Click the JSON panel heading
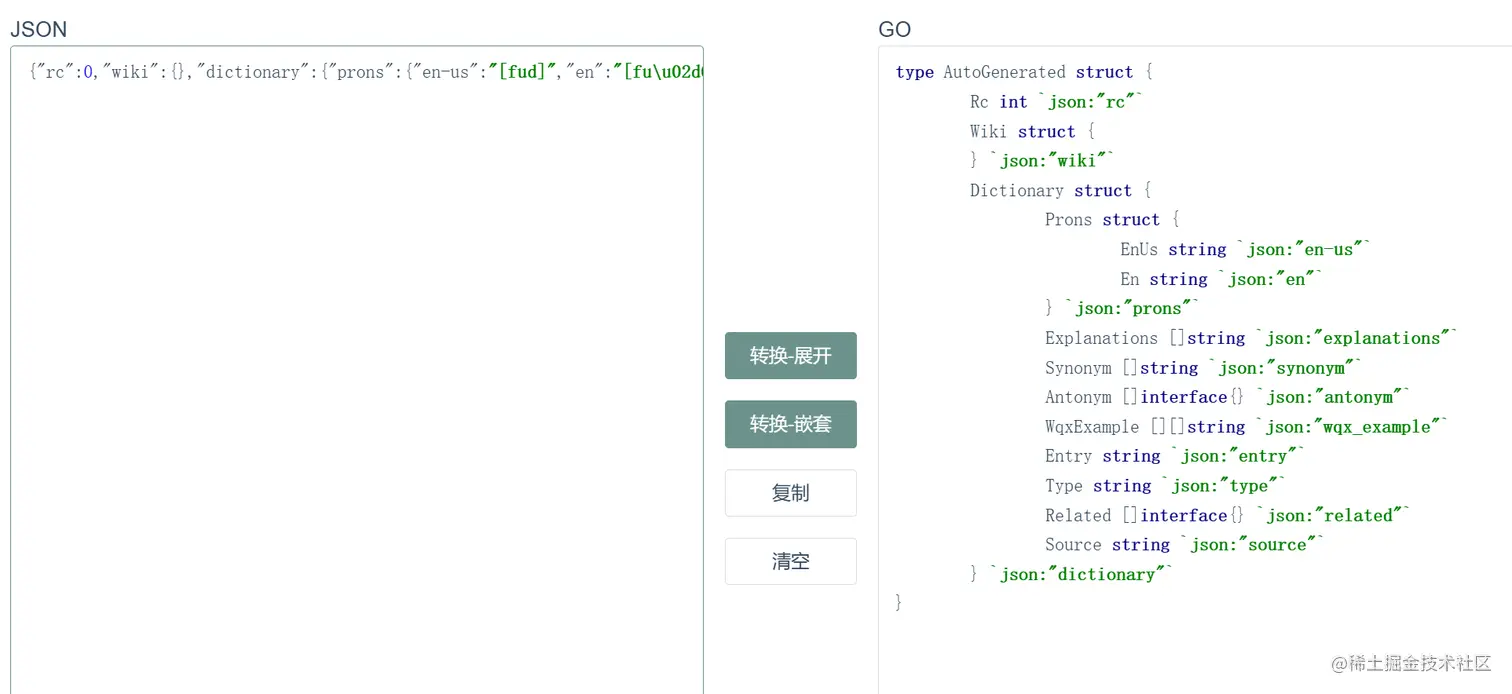1512x694 pixels. [x=38, y=29]
